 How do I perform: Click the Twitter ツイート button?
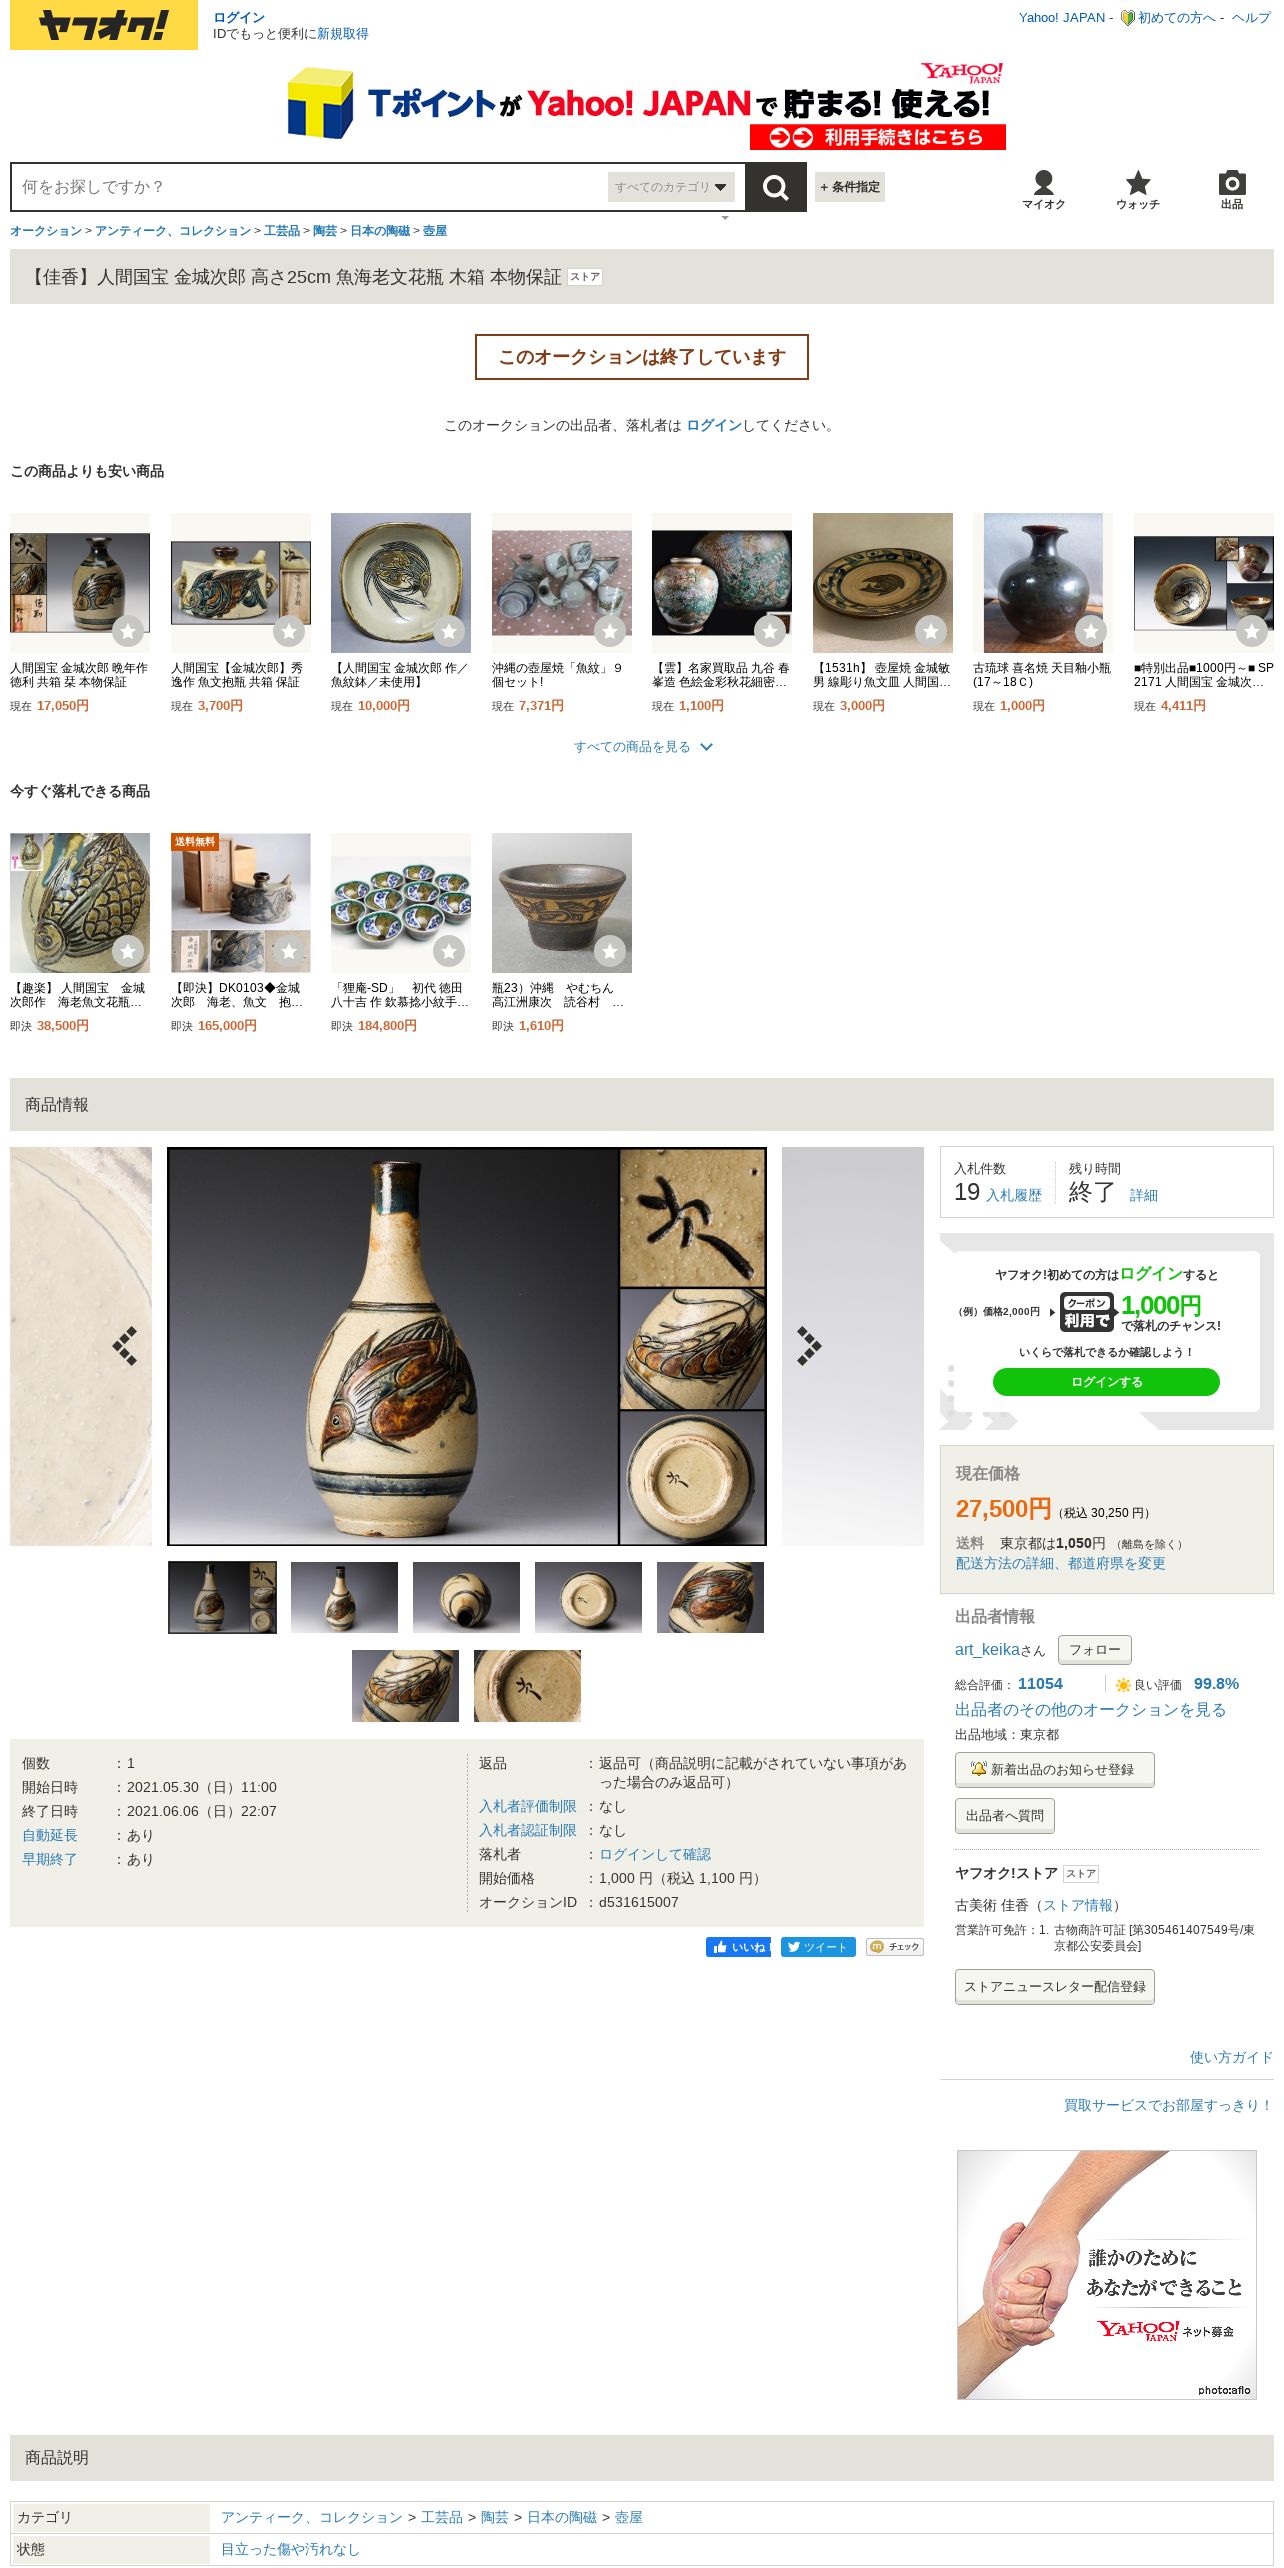(x=818, y=1947)
